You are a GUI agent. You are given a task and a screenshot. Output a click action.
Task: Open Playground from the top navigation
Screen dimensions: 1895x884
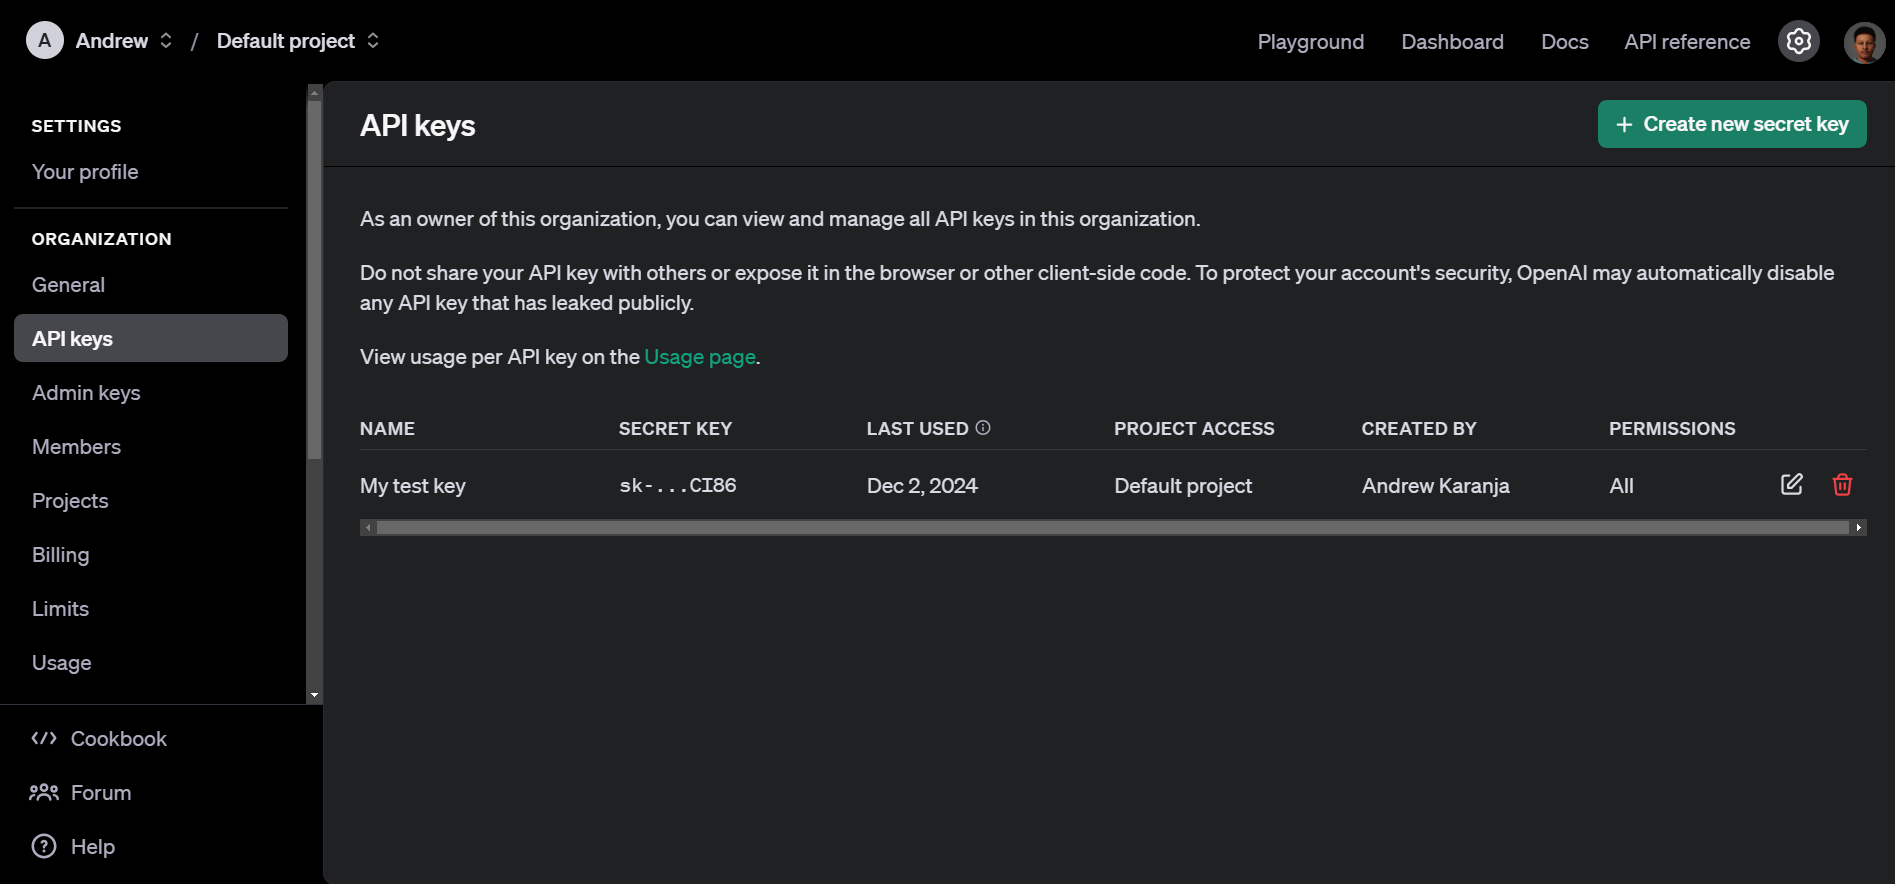[x=1310, y=42]
